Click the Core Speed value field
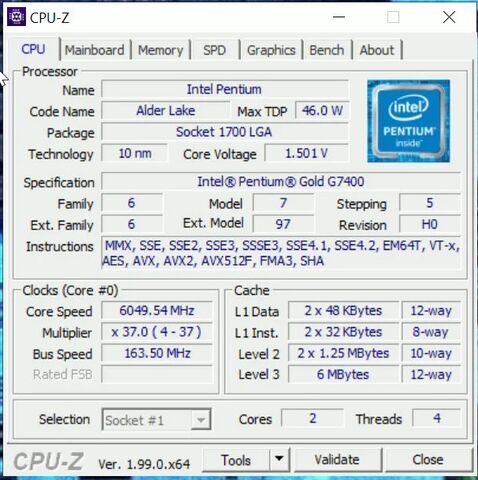The height and width of the screenshot is (480, 478). point(157,311)
